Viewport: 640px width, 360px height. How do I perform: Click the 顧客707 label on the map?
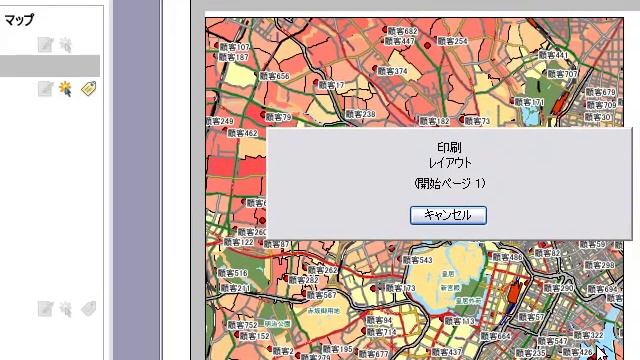pos(562,74)
